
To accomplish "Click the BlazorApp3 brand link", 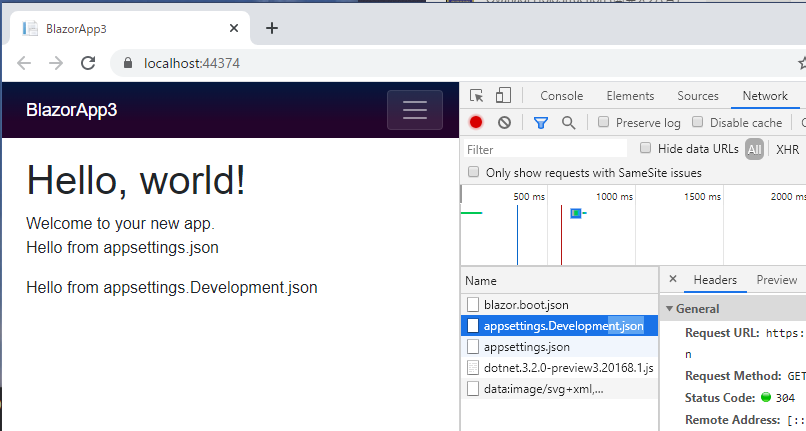I will click(x=71, y=110).
